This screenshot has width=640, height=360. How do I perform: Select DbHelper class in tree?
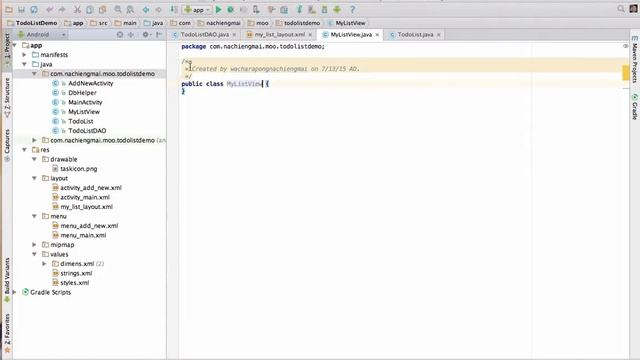82,93
